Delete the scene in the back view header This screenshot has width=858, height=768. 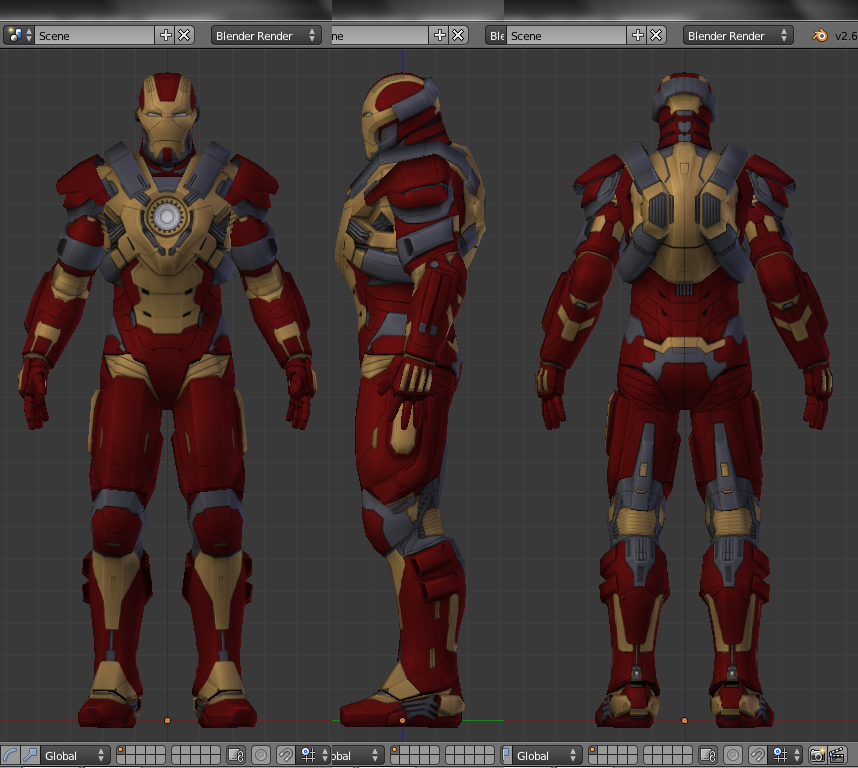tap(657, 36)
